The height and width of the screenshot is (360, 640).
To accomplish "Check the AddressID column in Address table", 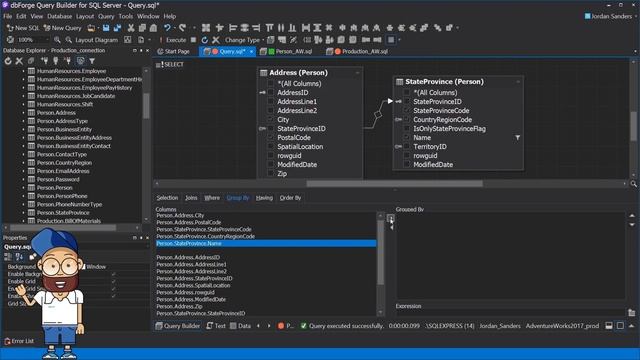I will 270,93.
